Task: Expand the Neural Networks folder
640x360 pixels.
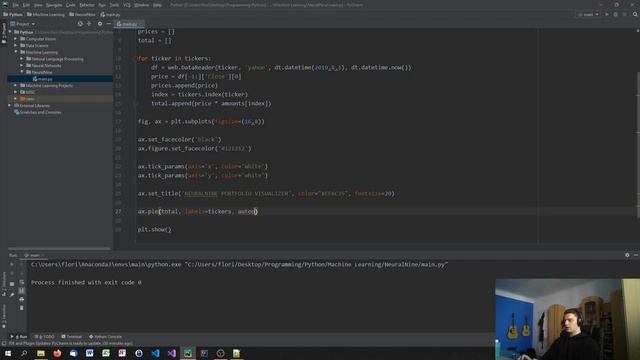Action: [x=22, y=65]
